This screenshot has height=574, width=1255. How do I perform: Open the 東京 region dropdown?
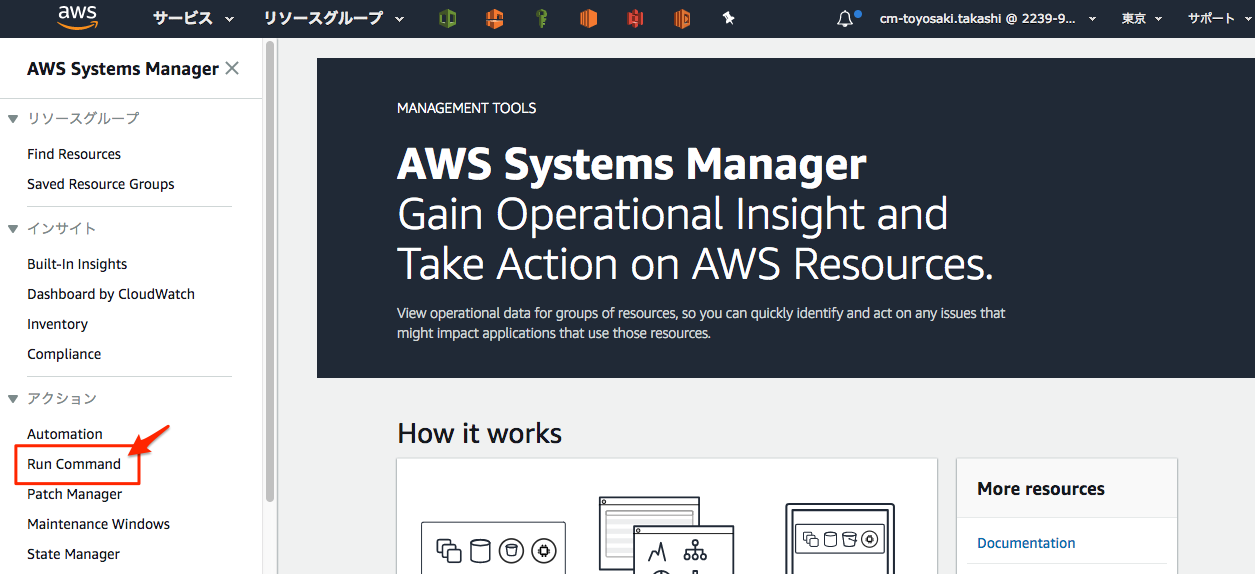click(x=1141, y=19)
